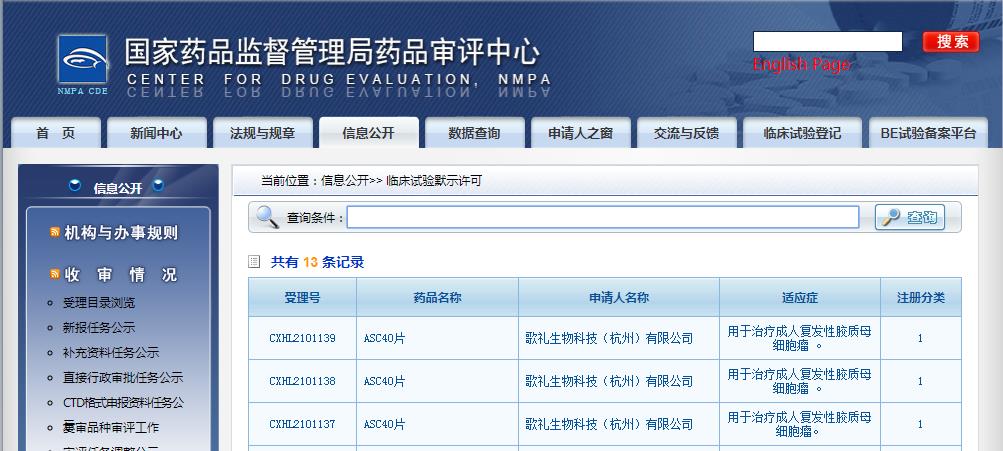
Task: Go to the 首页 tab
Action: [55, 133]
